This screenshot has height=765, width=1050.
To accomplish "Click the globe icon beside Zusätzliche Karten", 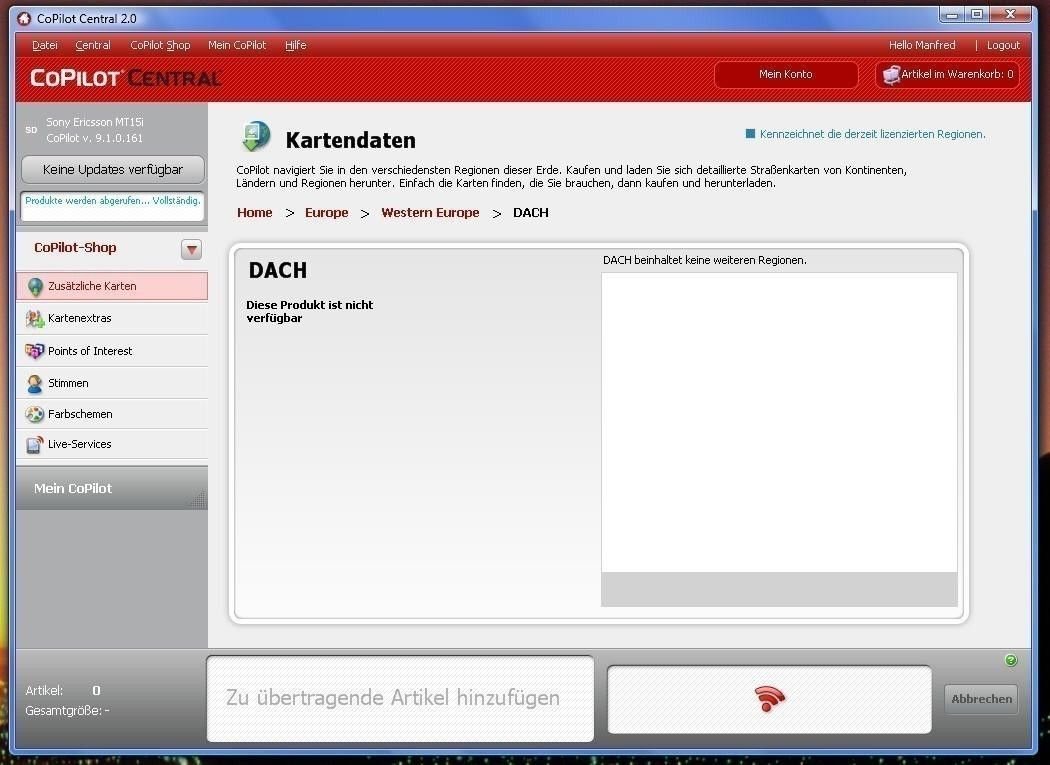I will [x=35, y=287].
